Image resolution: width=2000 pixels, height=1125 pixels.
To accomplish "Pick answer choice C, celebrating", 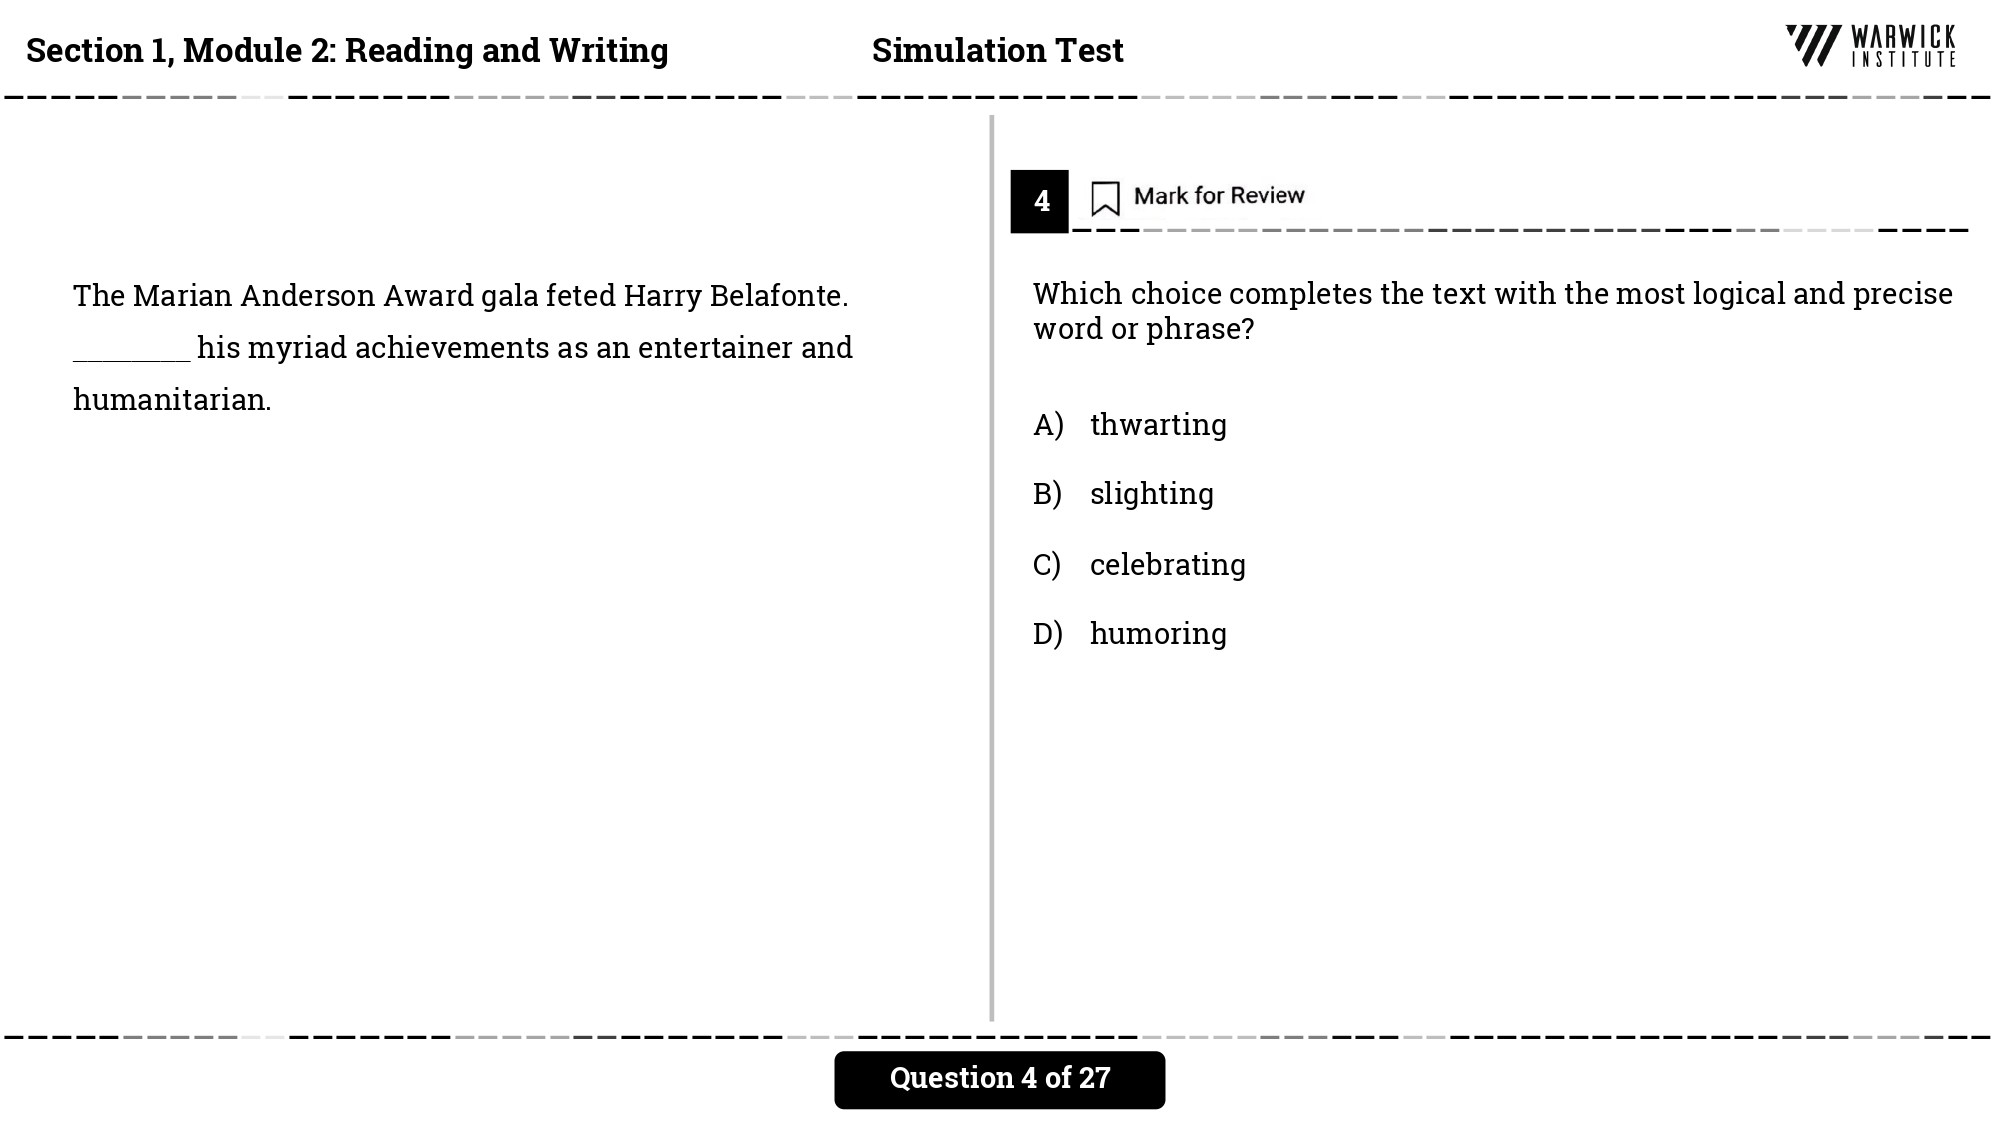I will (x=1167, y=565).
